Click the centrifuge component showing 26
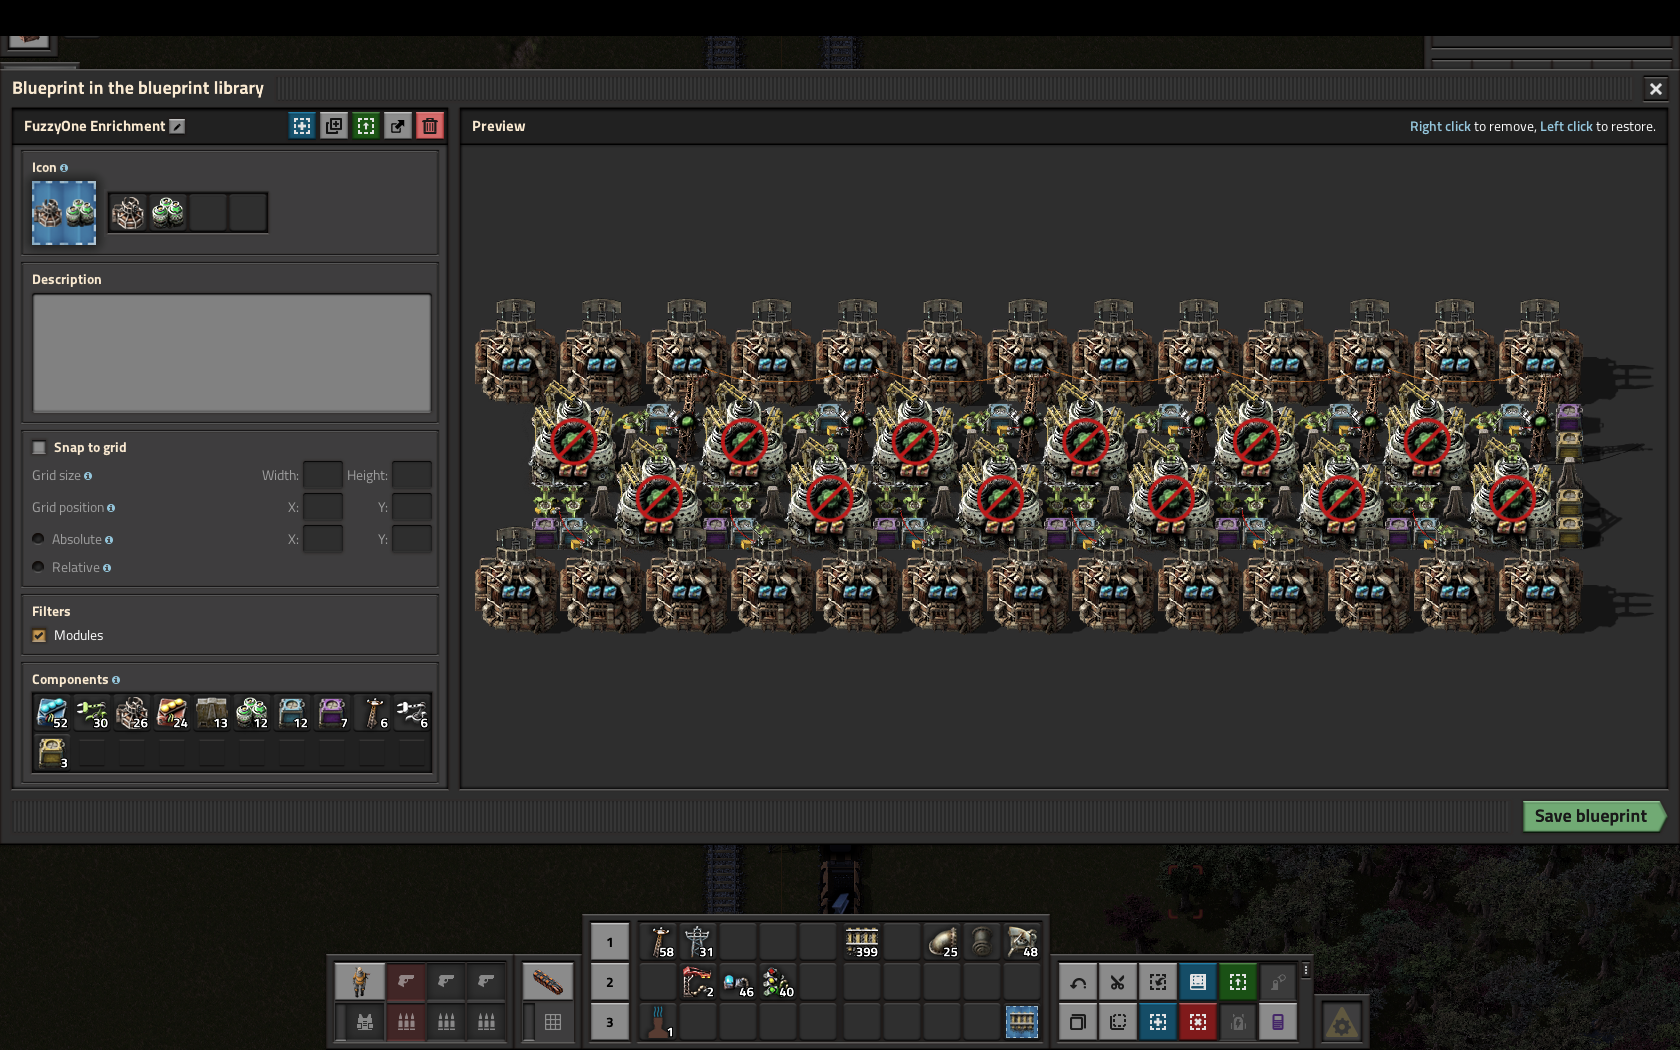Viewport: 1680px width, 1050px height. point(132,713)
